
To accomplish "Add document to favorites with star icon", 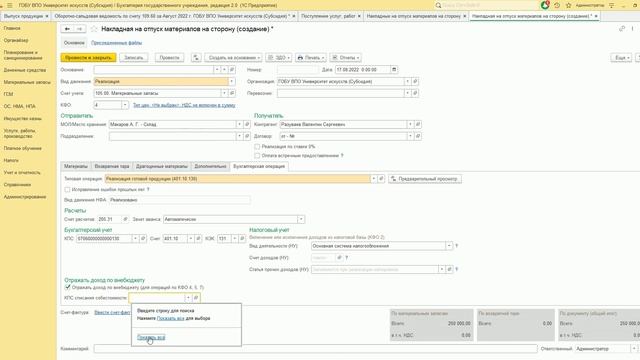I will 94,29.
